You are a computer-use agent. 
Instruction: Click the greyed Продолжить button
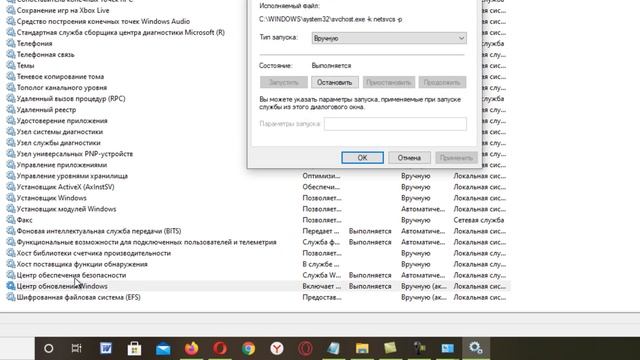pyautogui.click(x=442, y=82)
